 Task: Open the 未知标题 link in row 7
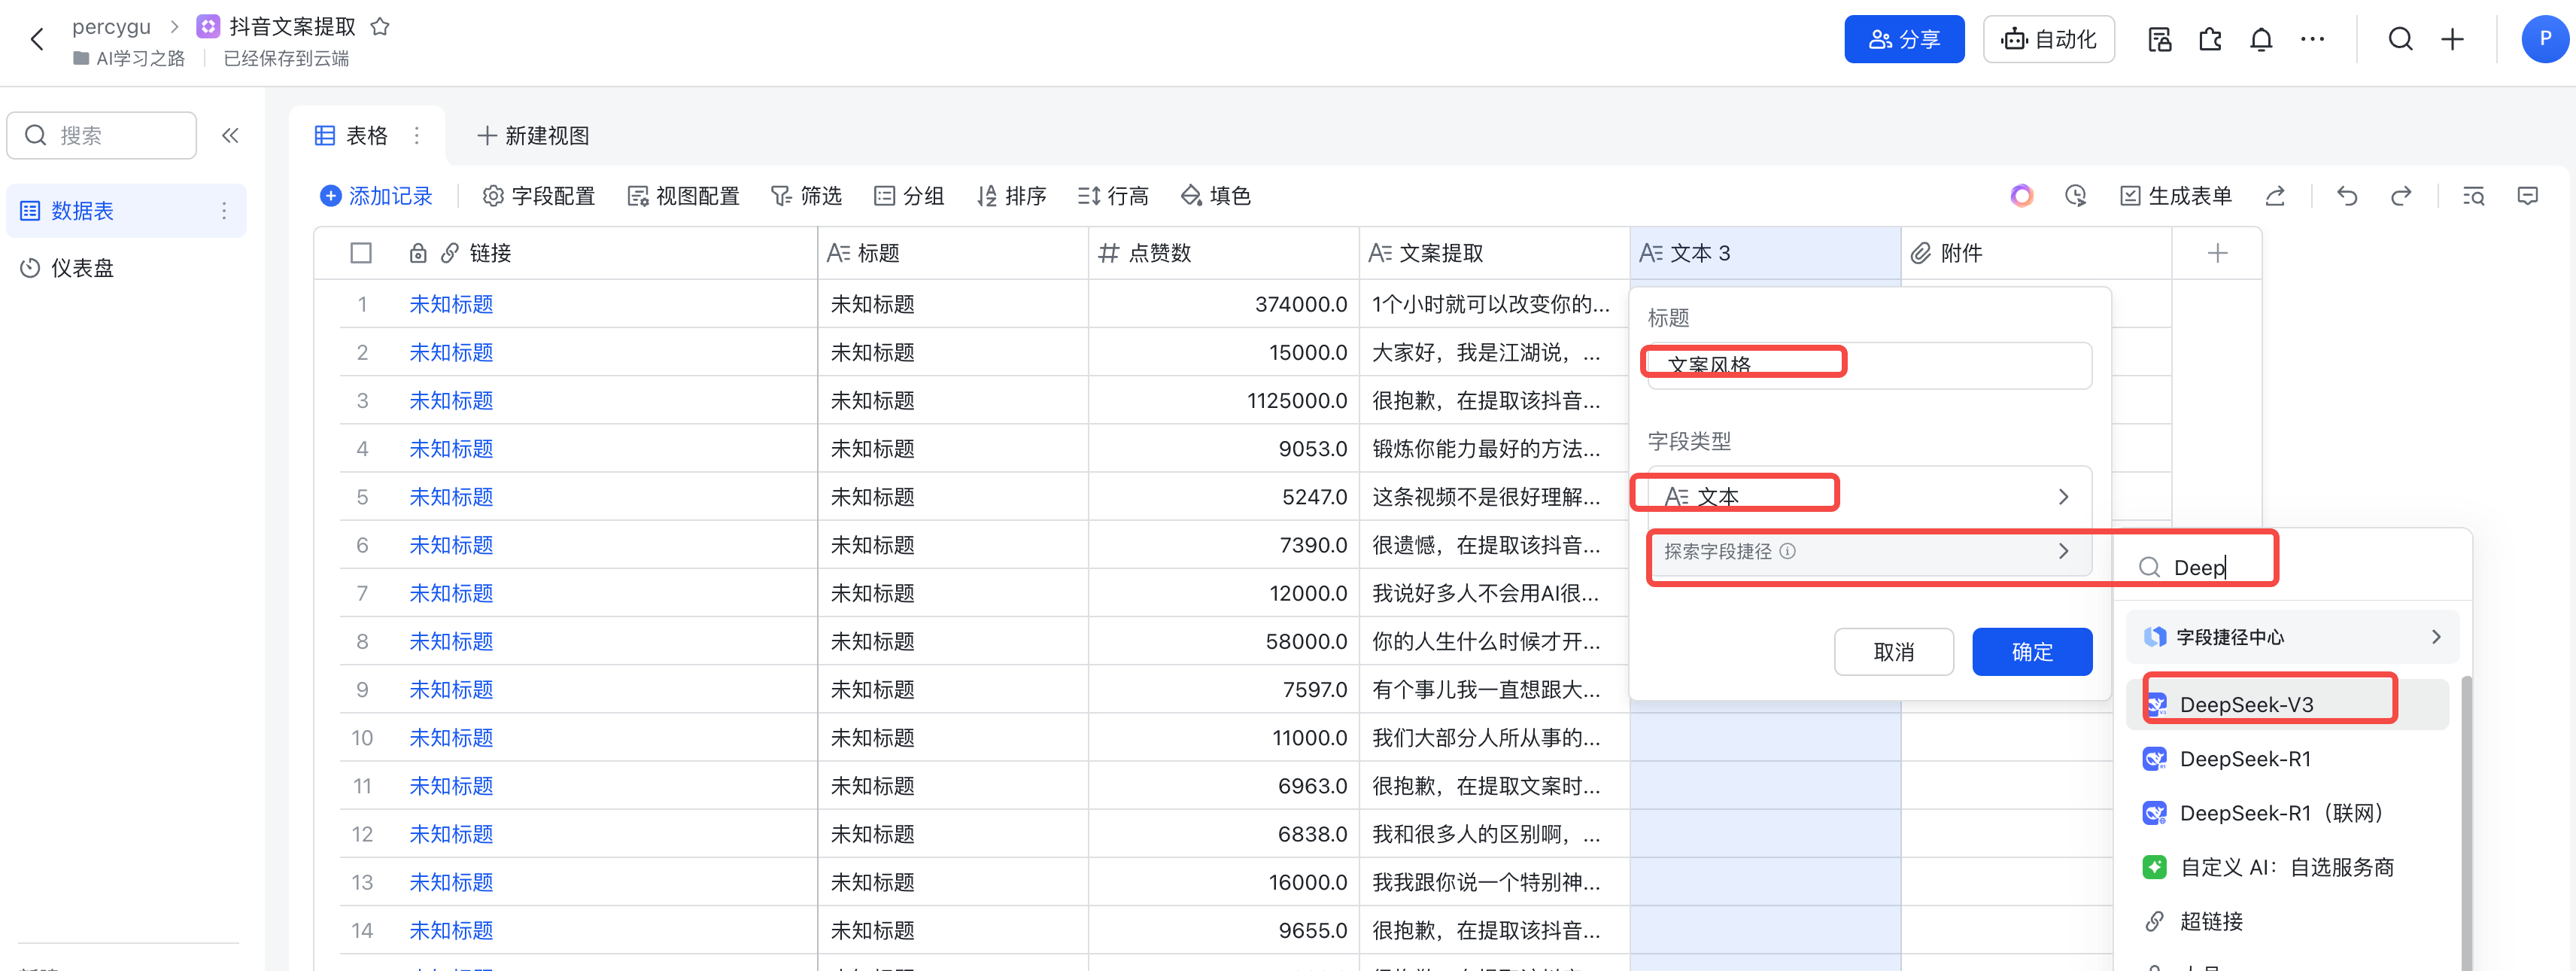click(x=451, y=593)
